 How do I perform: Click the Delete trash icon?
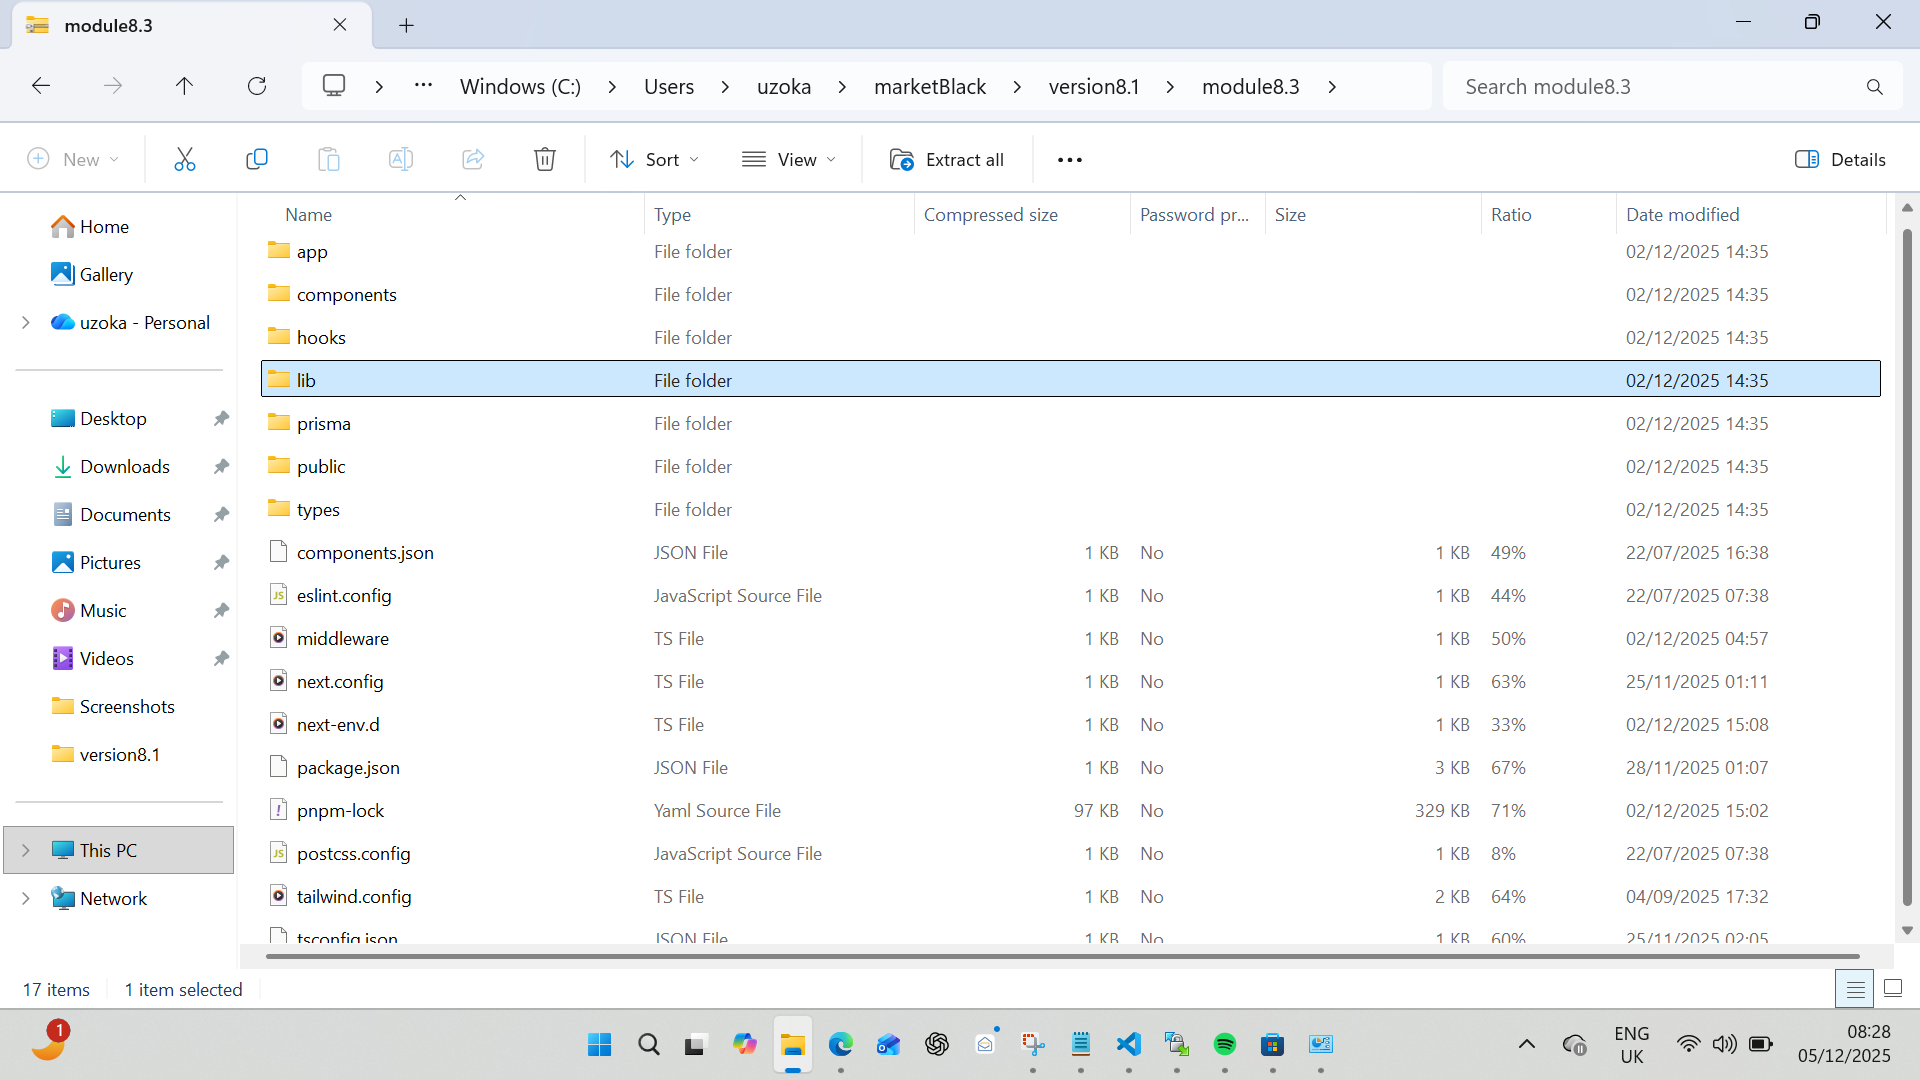point(545,159)
